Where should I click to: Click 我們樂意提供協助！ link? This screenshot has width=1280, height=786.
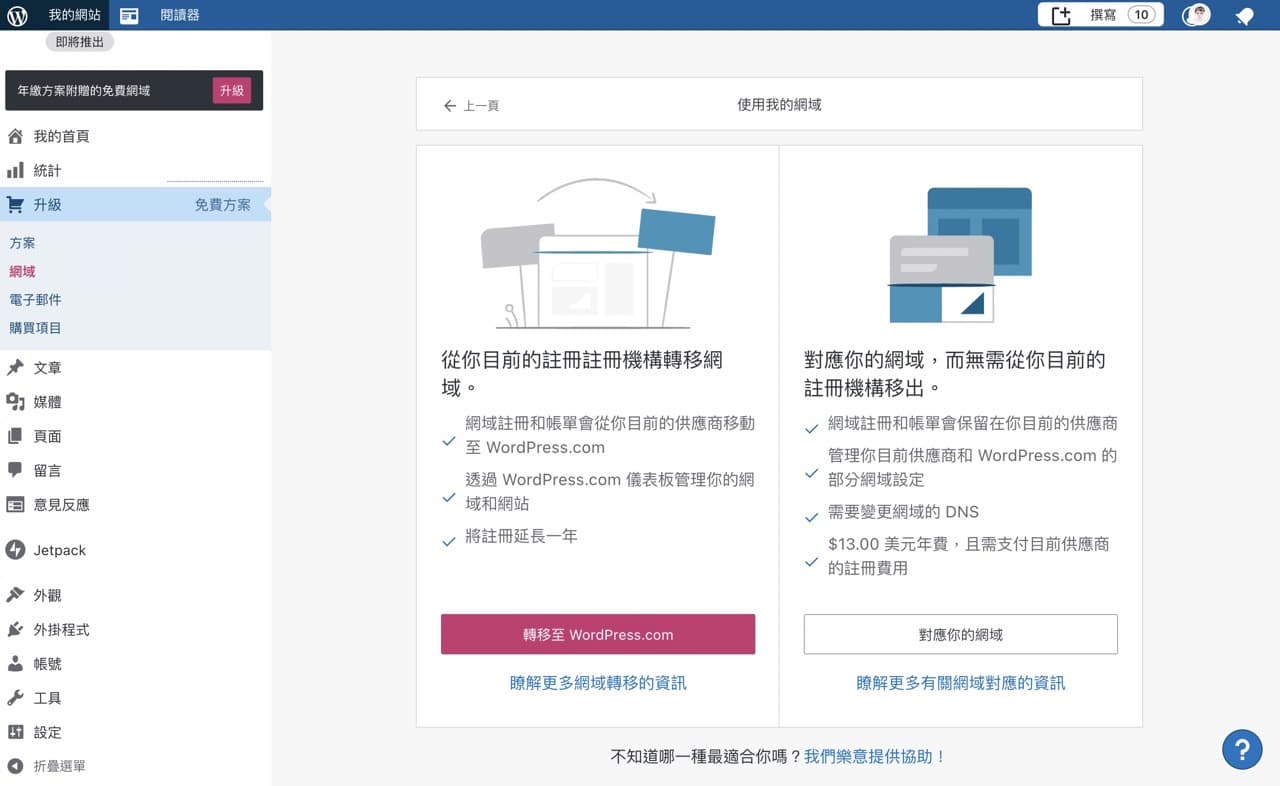875,757
